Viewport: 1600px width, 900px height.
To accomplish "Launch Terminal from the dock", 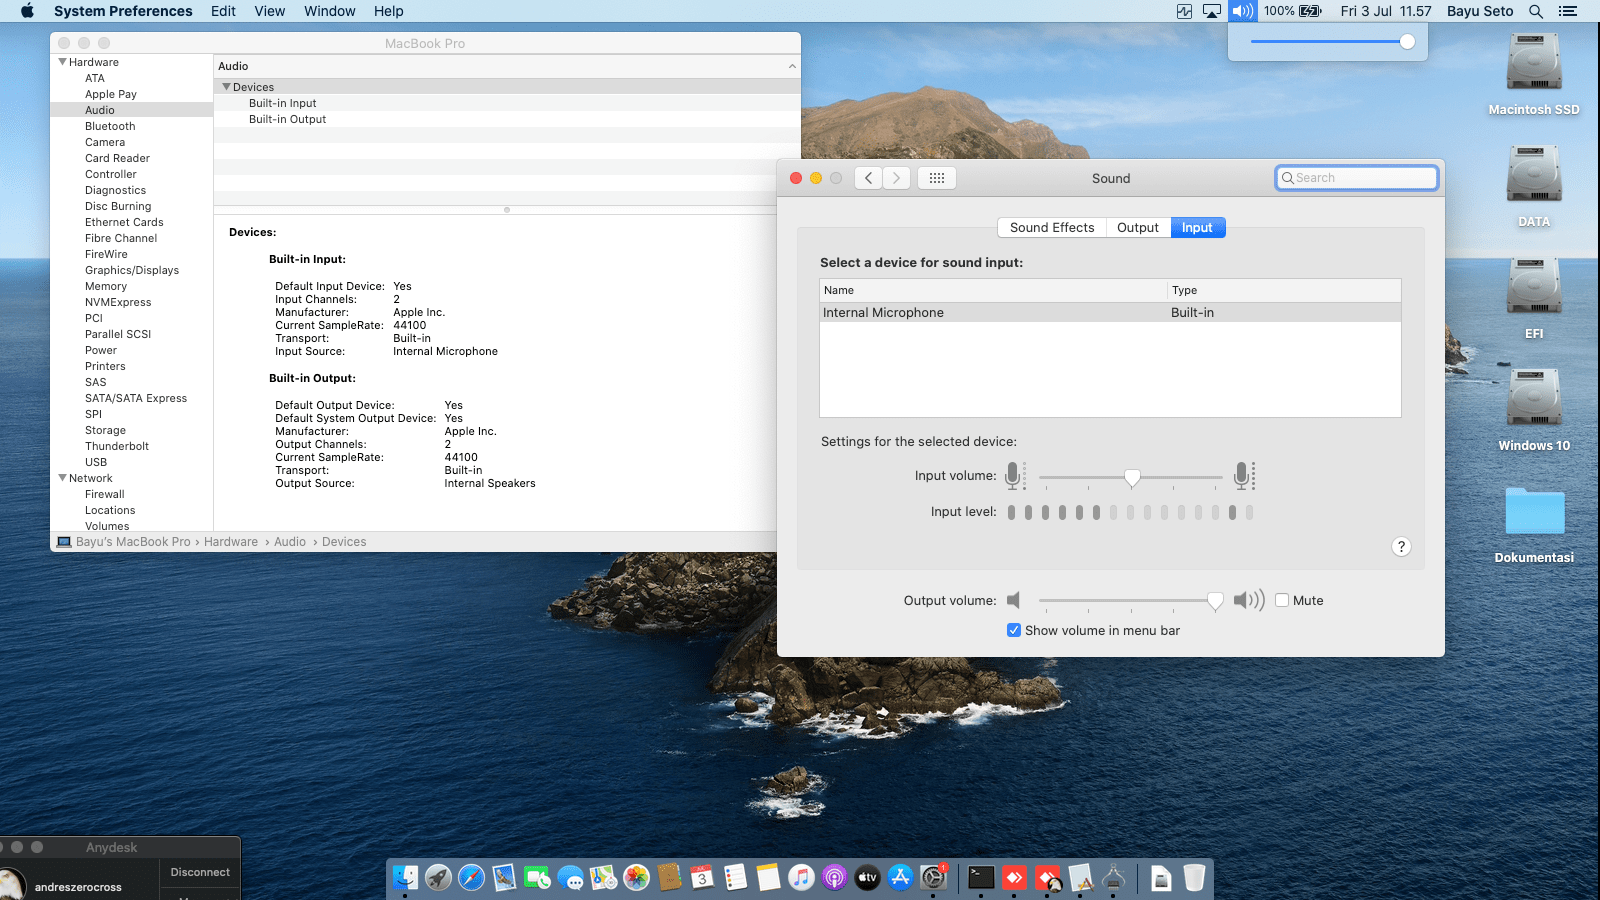I will pos(981,878).
